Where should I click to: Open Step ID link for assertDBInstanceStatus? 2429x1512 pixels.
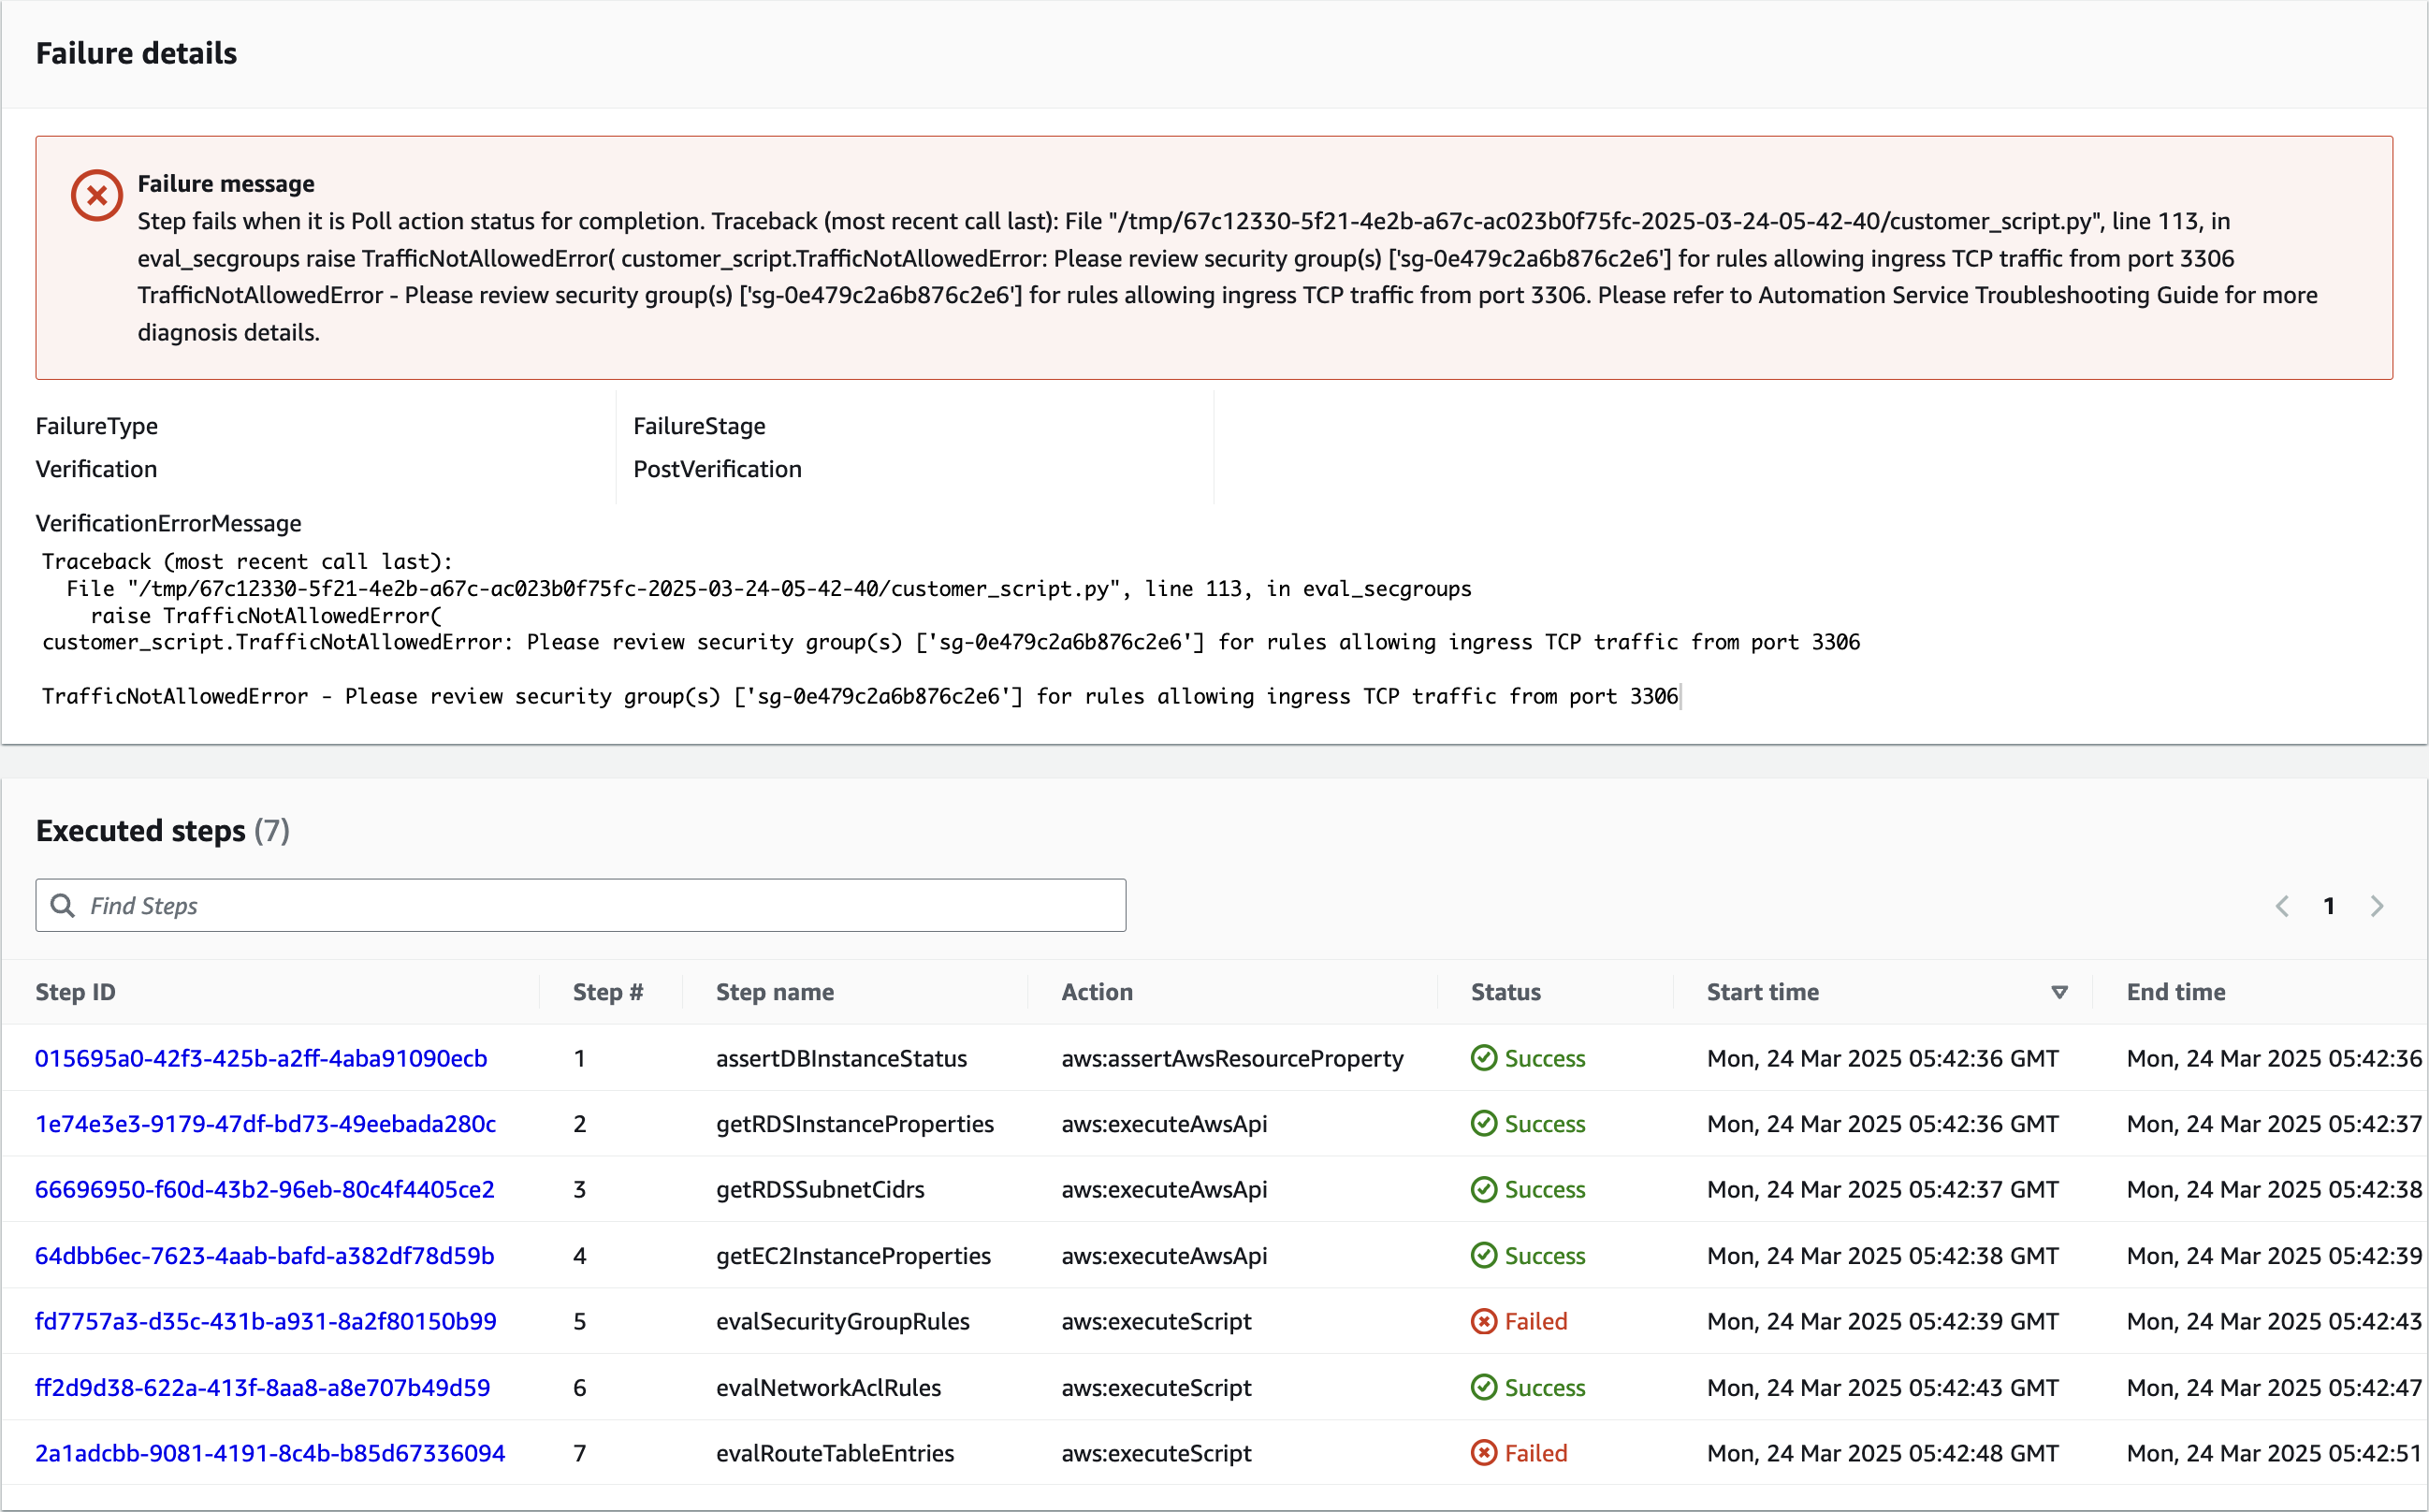262,1057
